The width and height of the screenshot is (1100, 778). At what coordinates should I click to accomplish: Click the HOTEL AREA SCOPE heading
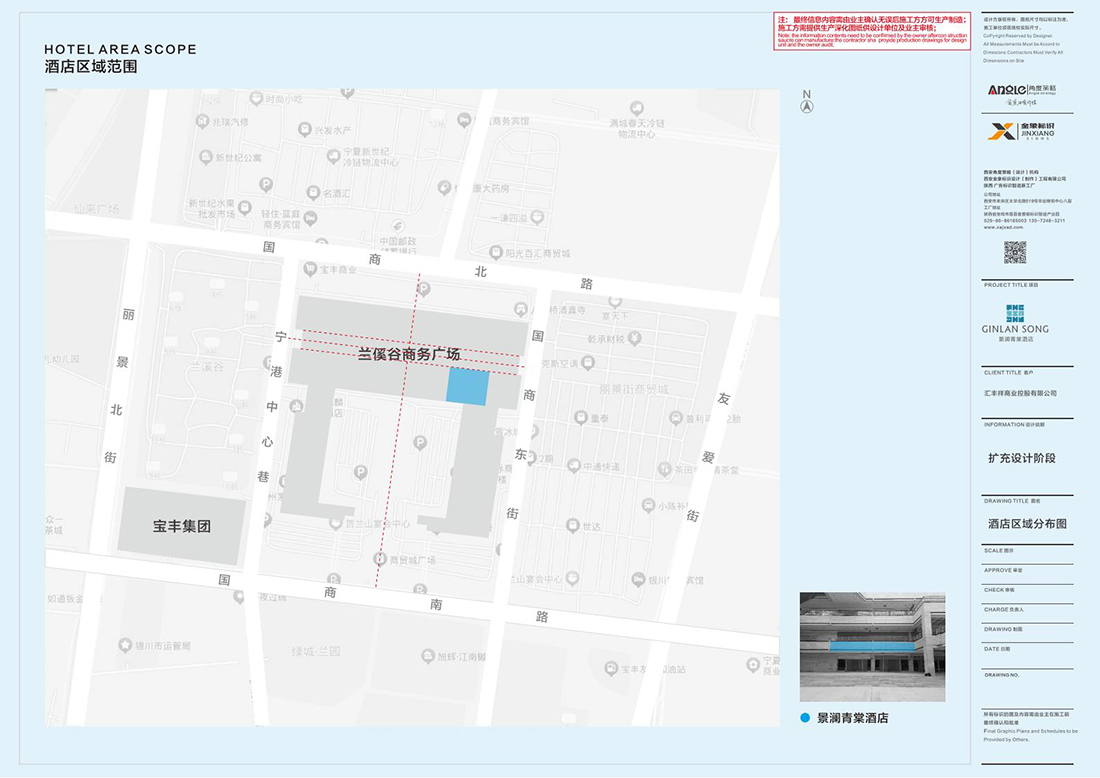tap(121, 49)
